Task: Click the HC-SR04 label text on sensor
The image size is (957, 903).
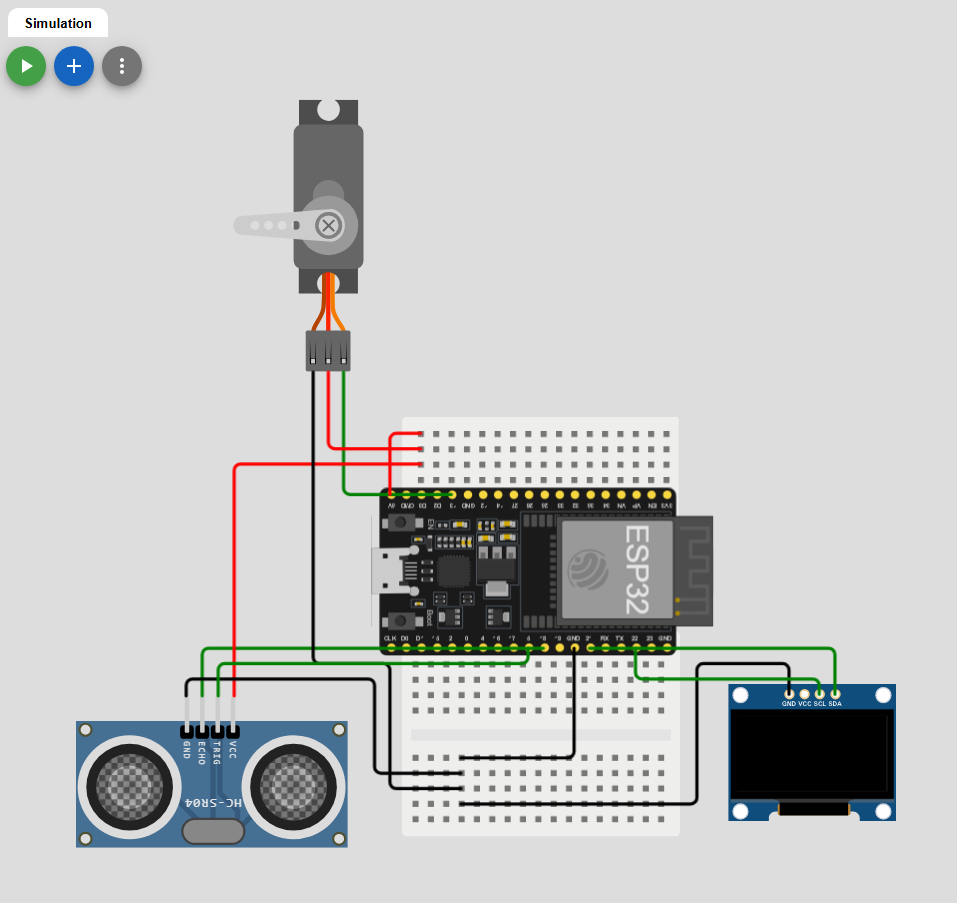Action: click(214, 802)
